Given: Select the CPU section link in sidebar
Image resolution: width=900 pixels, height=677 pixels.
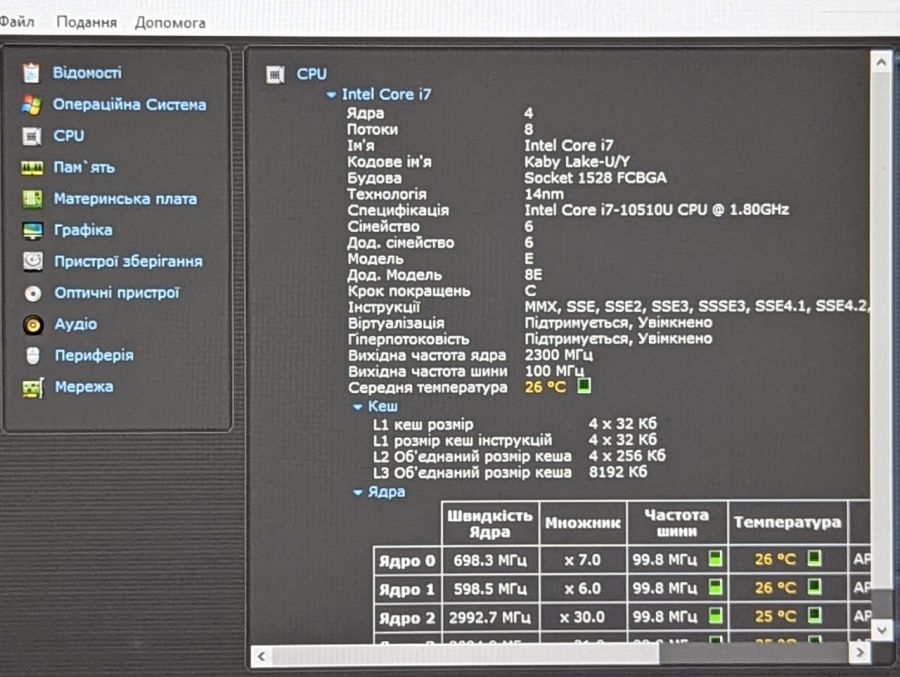Looking at the screenshot, I should point(69,136).
